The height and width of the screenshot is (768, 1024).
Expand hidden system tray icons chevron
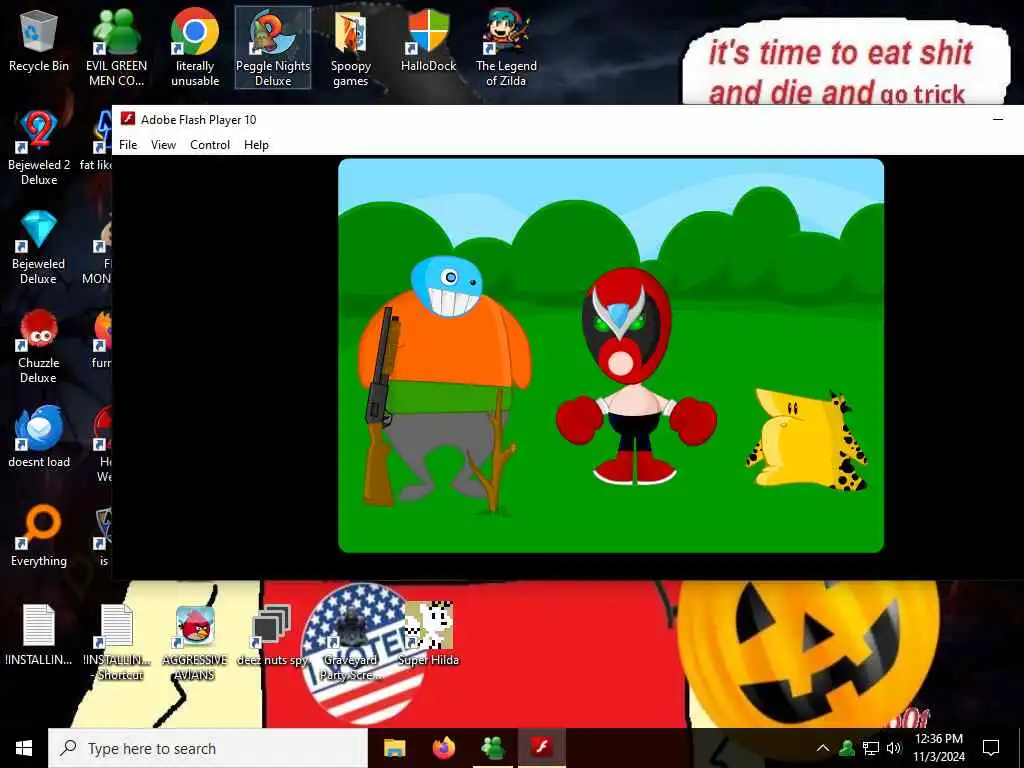pos(823,748)
